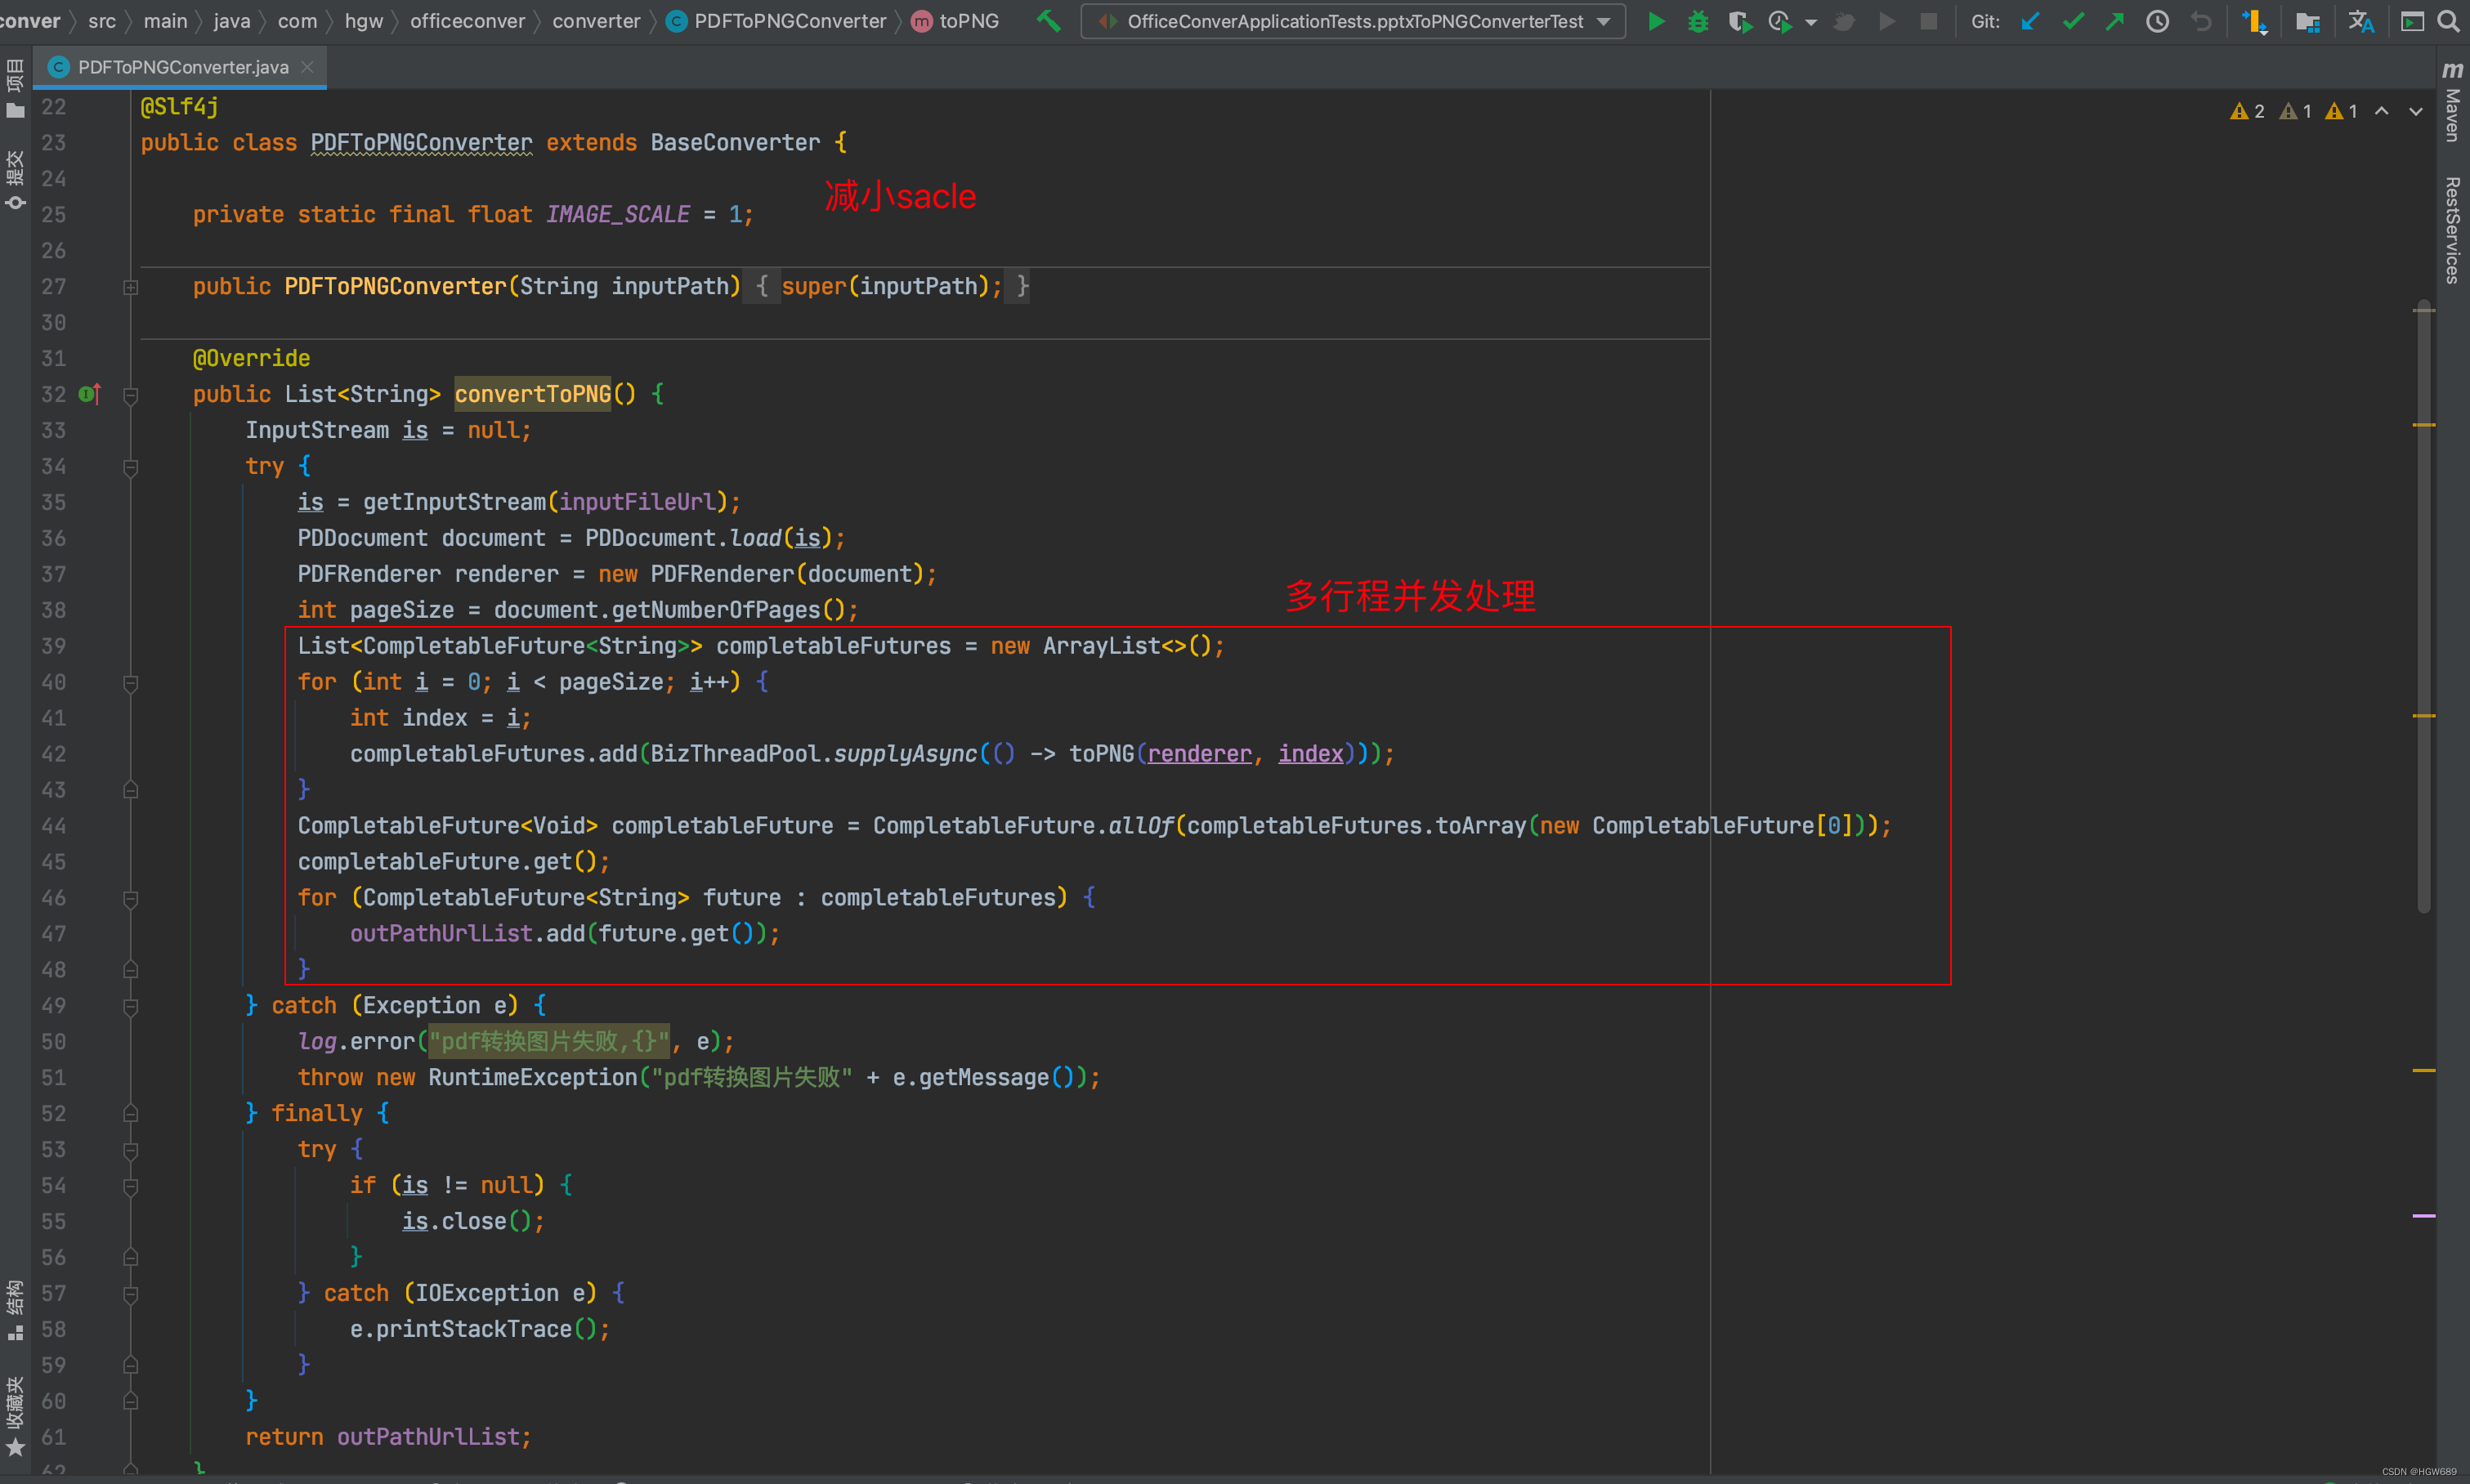The width and height of the screenshot is (2470, 1484).
Task: Open Search Everywhere magnifier
Action: pyautogui.click(x=2449, y=21)
